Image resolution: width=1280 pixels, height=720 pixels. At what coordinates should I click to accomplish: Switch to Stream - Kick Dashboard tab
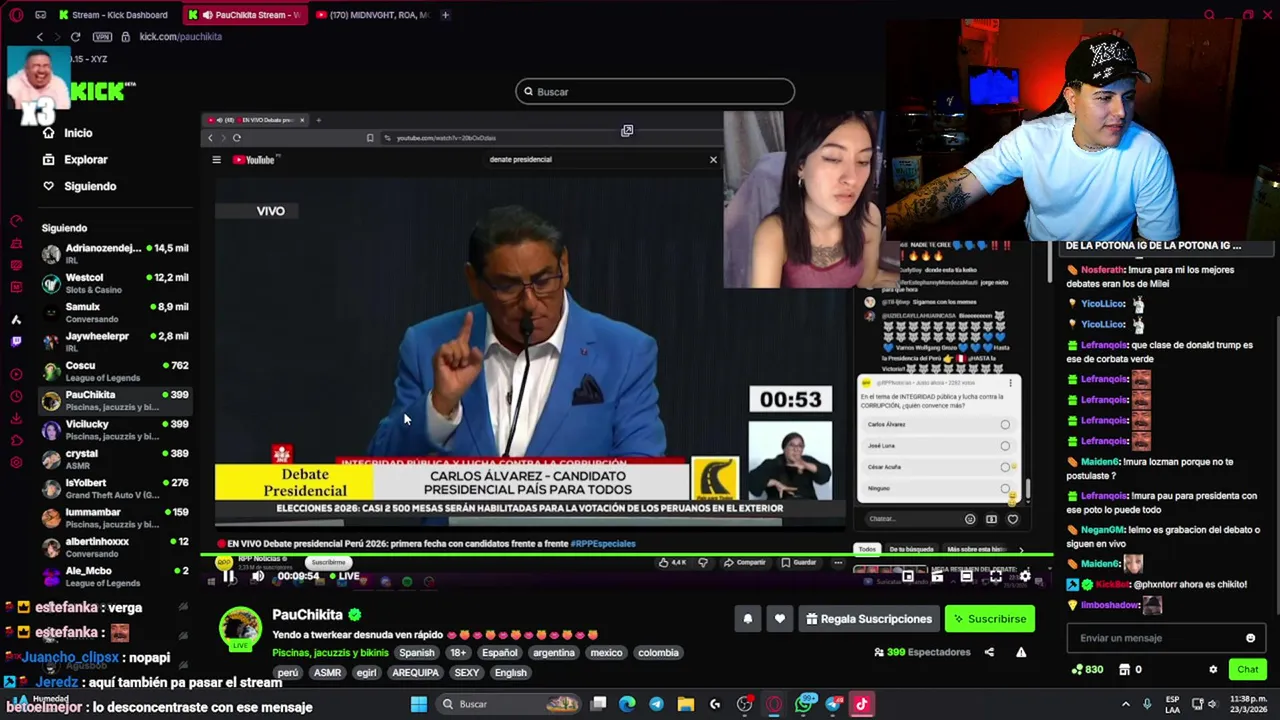pyautogui.click(x=113, y=15)
